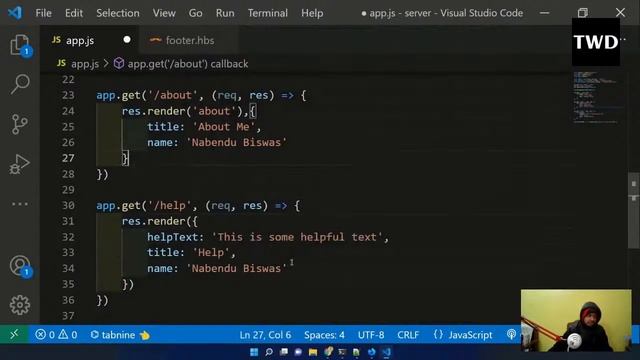The width and height of the screenshot is (640, 360).
Task: Click '/about' route string on line 23
Action: 173,95
